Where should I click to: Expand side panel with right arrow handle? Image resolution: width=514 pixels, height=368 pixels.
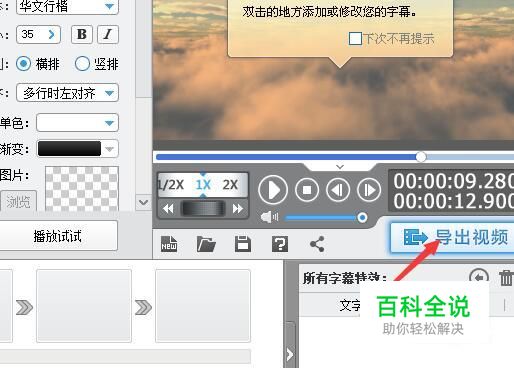point(290,355)
